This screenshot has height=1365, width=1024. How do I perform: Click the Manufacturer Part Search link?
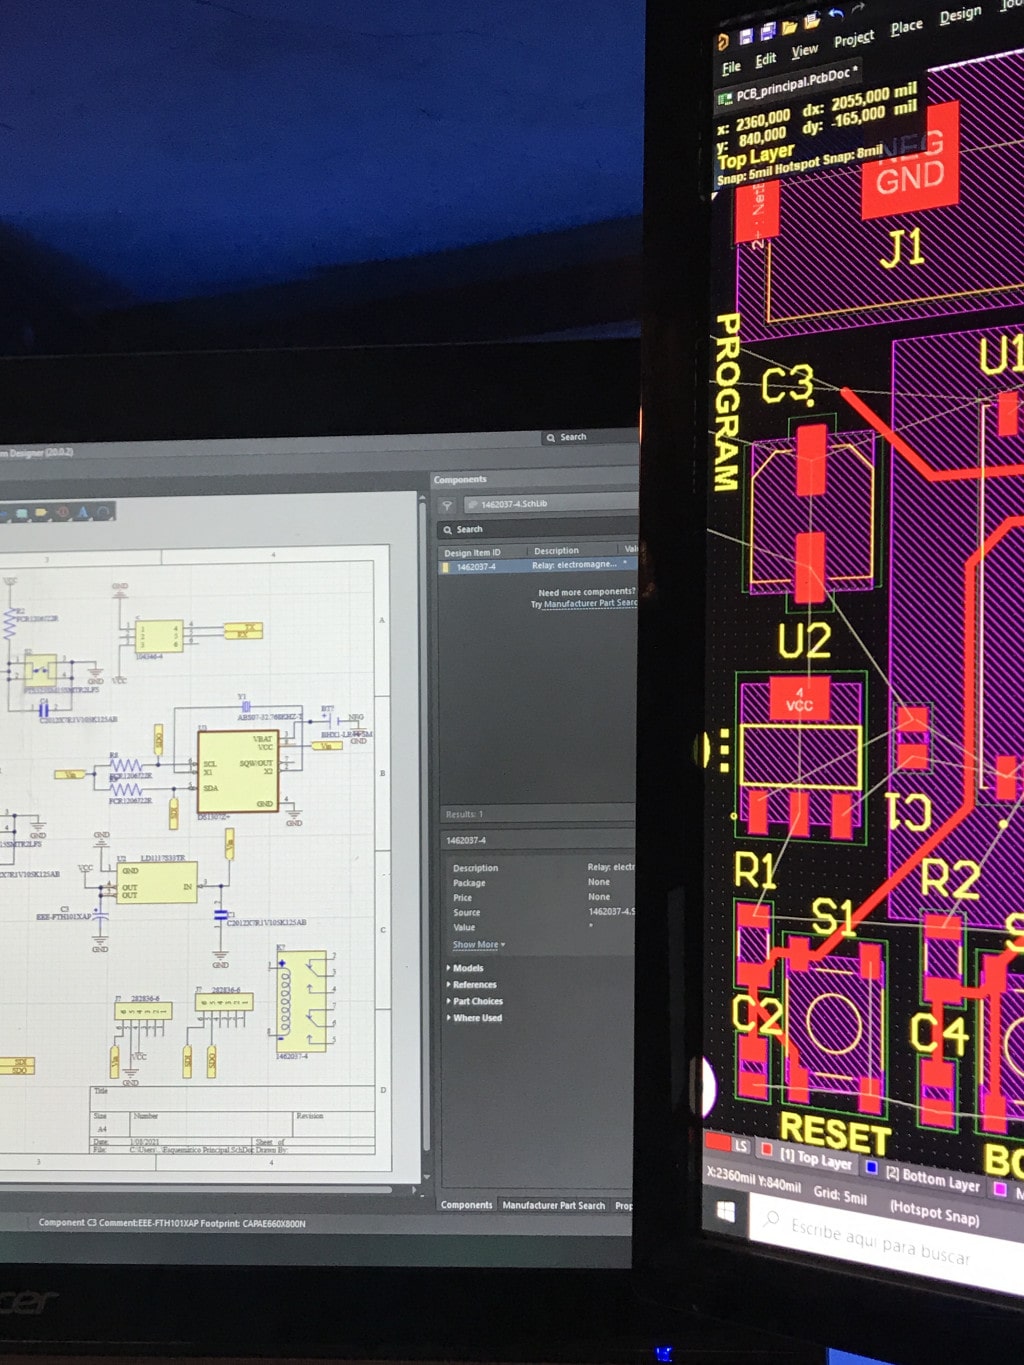(588, 604)
